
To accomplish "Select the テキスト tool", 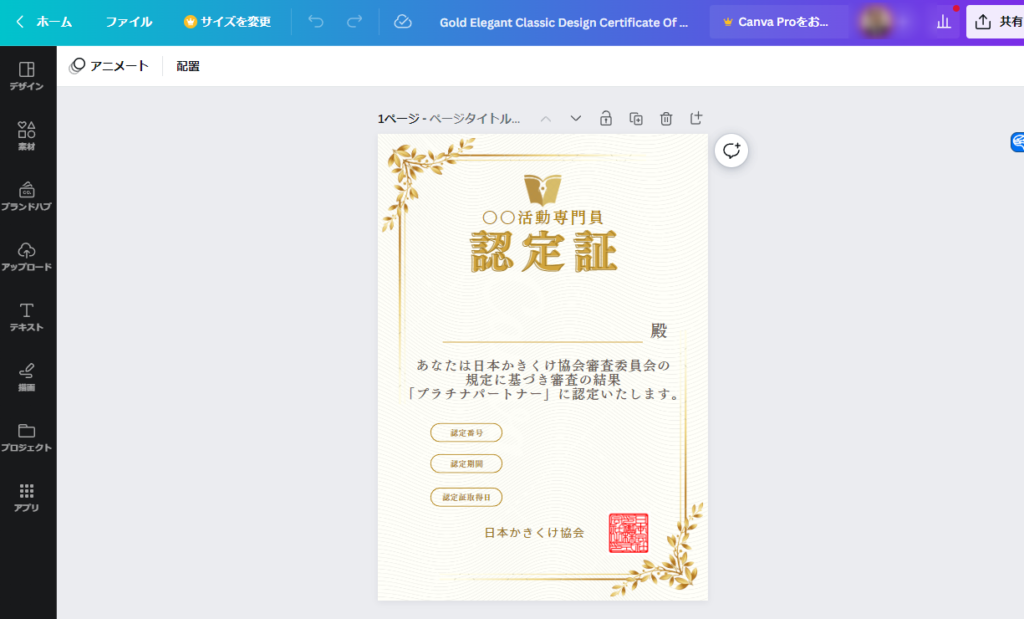I will (x=27, y=316).
